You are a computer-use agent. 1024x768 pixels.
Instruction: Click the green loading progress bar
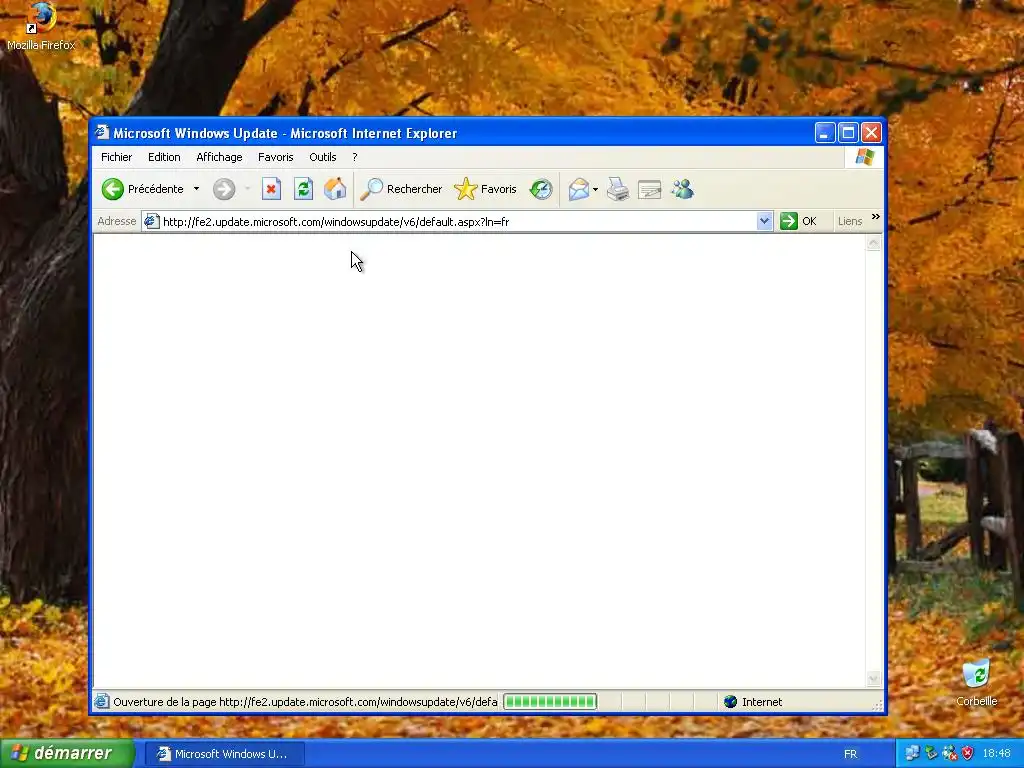click(550, 702)
